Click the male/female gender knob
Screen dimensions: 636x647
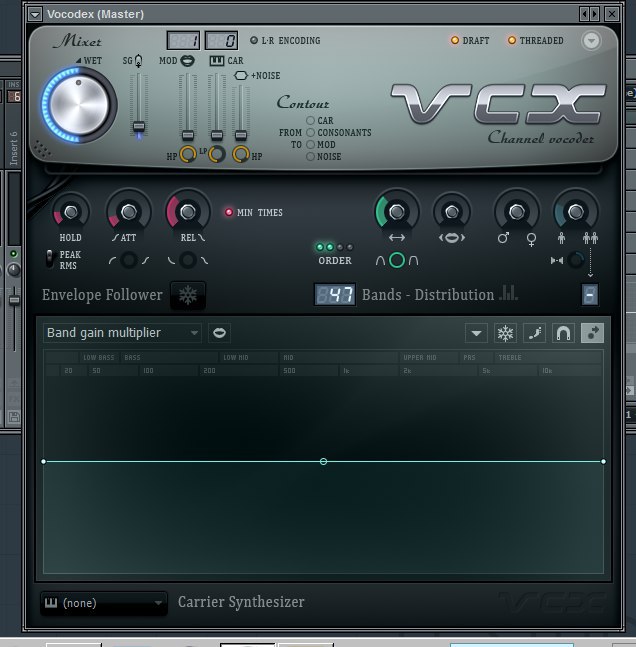pos(517,212)
